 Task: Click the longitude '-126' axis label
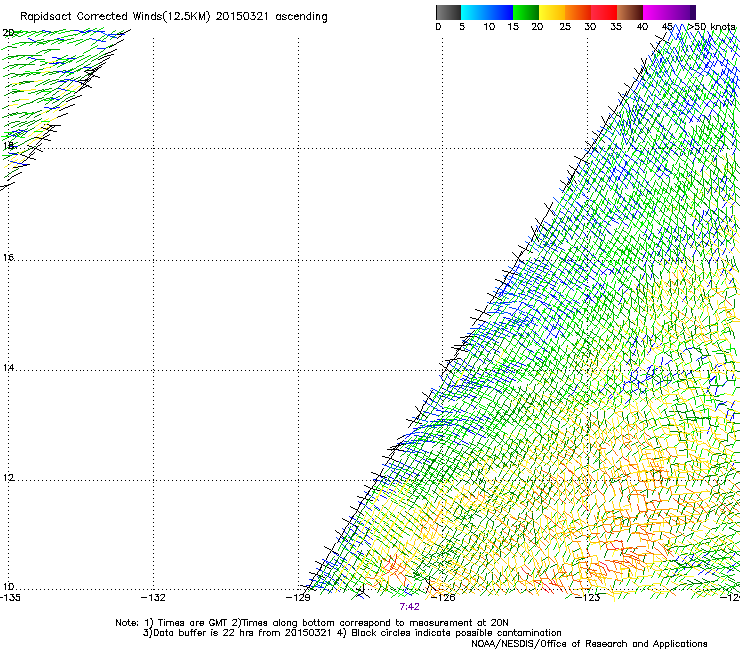click(443, 598)
